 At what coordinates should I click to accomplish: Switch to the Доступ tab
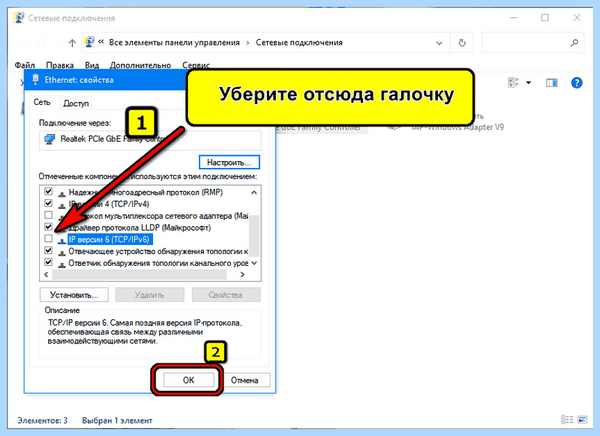(76, 103)
